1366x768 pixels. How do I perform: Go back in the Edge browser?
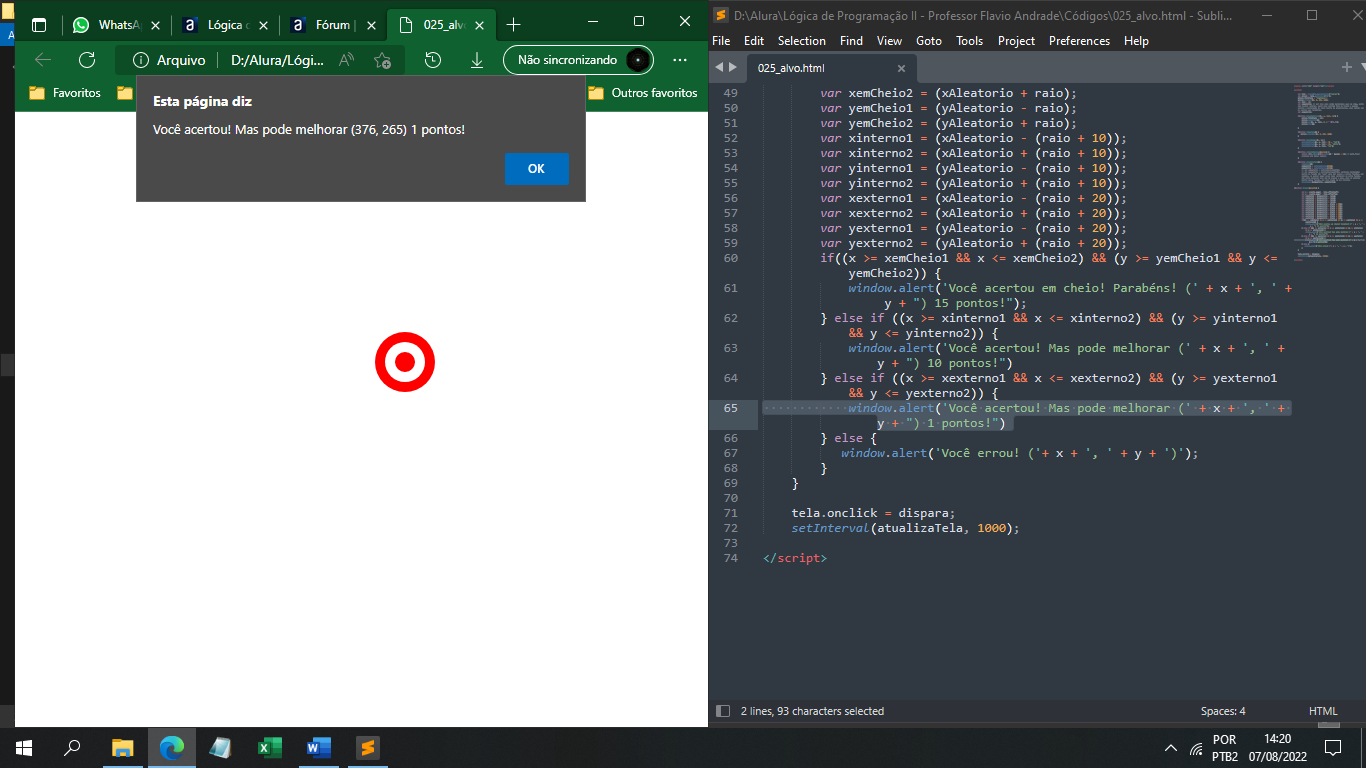coord(43,60)
